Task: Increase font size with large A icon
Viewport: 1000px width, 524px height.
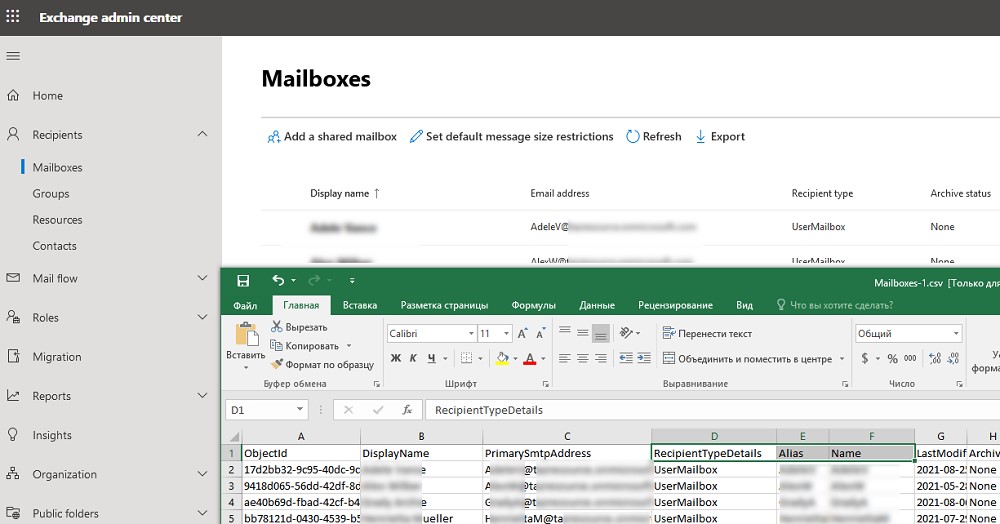Action: 522,333
